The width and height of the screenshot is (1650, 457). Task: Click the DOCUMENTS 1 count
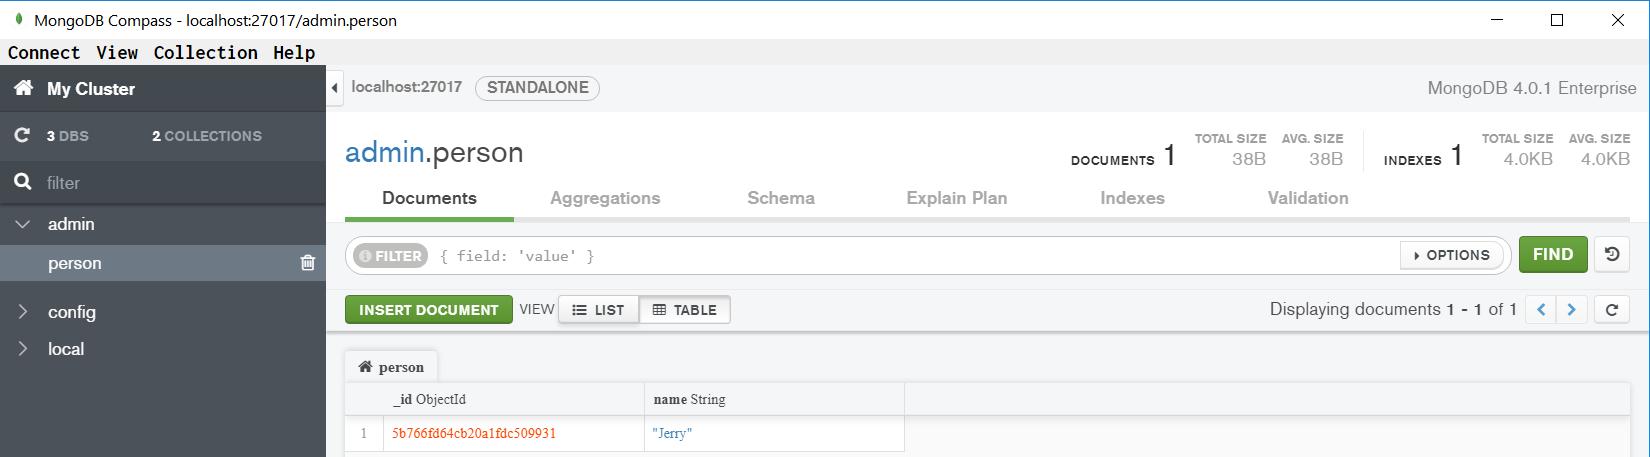[1123, 157]
